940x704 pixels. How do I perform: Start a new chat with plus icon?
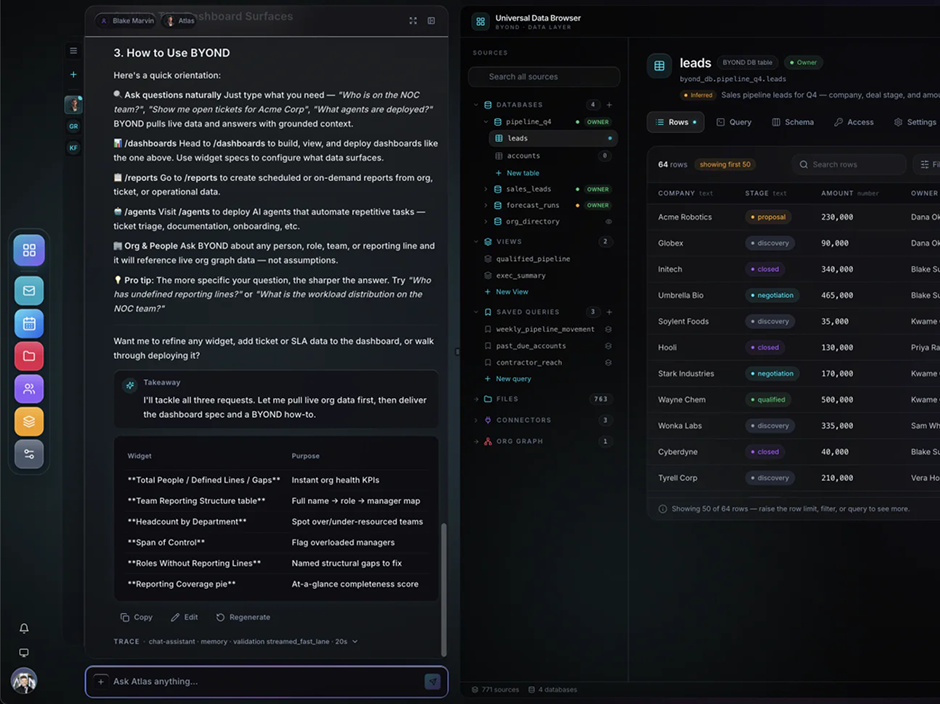pyautogui.click(x=73, y=74)
